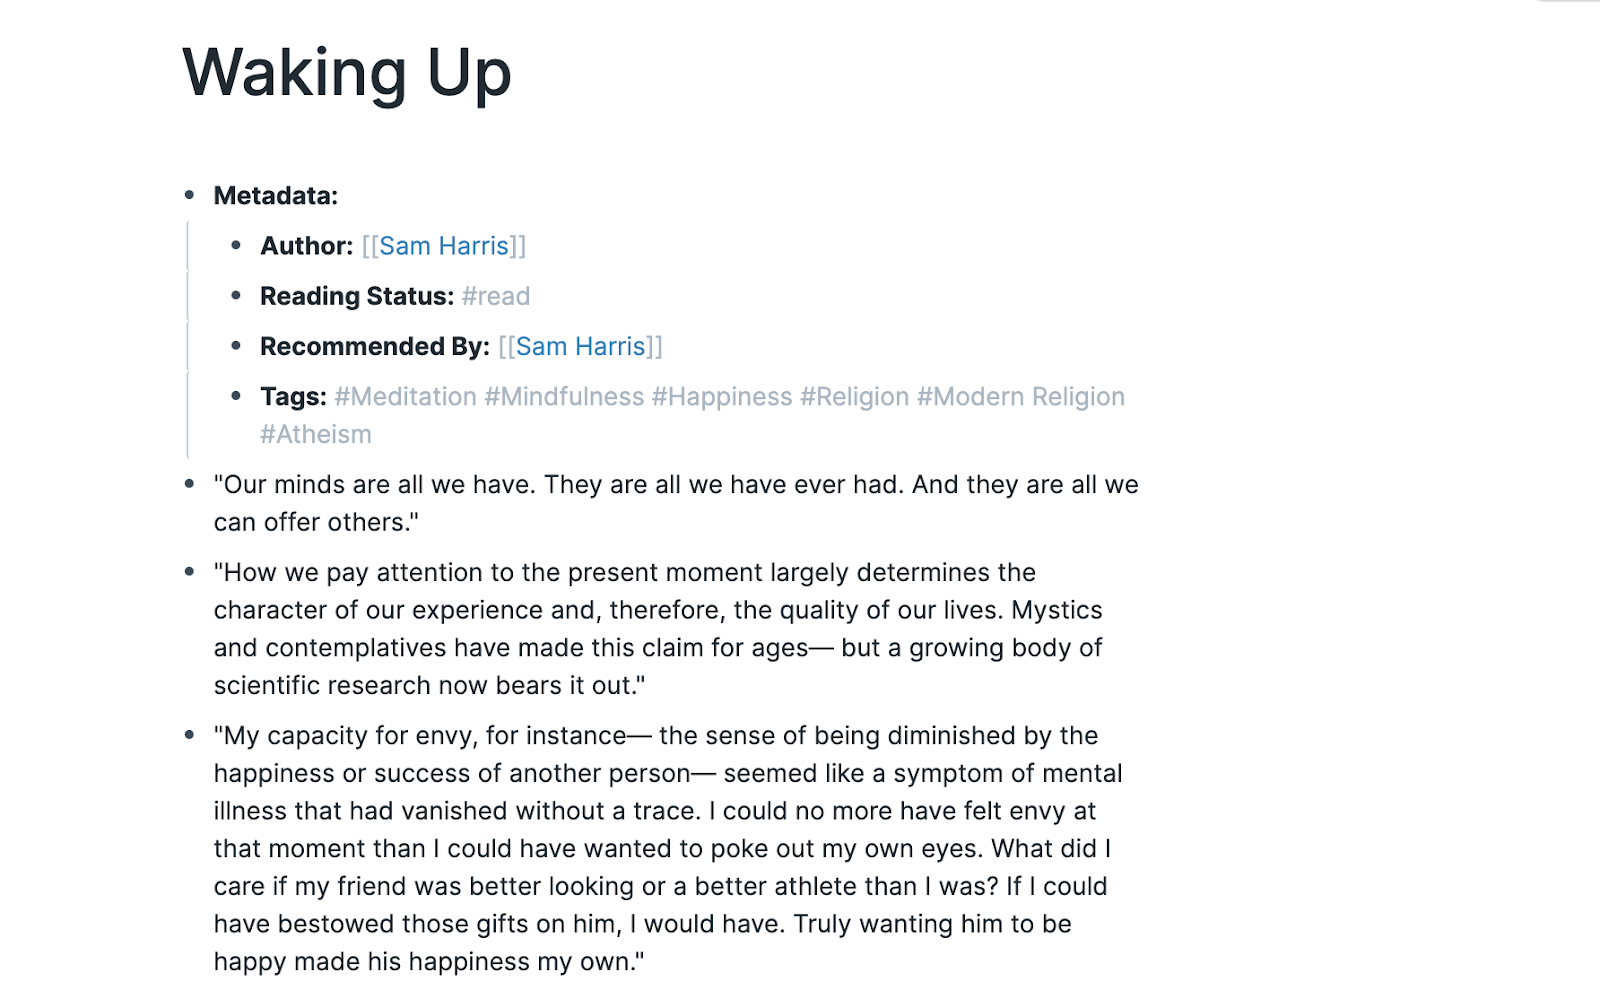Open the #Atheism tag
The image size is (1600, 990).
[316, 435]
